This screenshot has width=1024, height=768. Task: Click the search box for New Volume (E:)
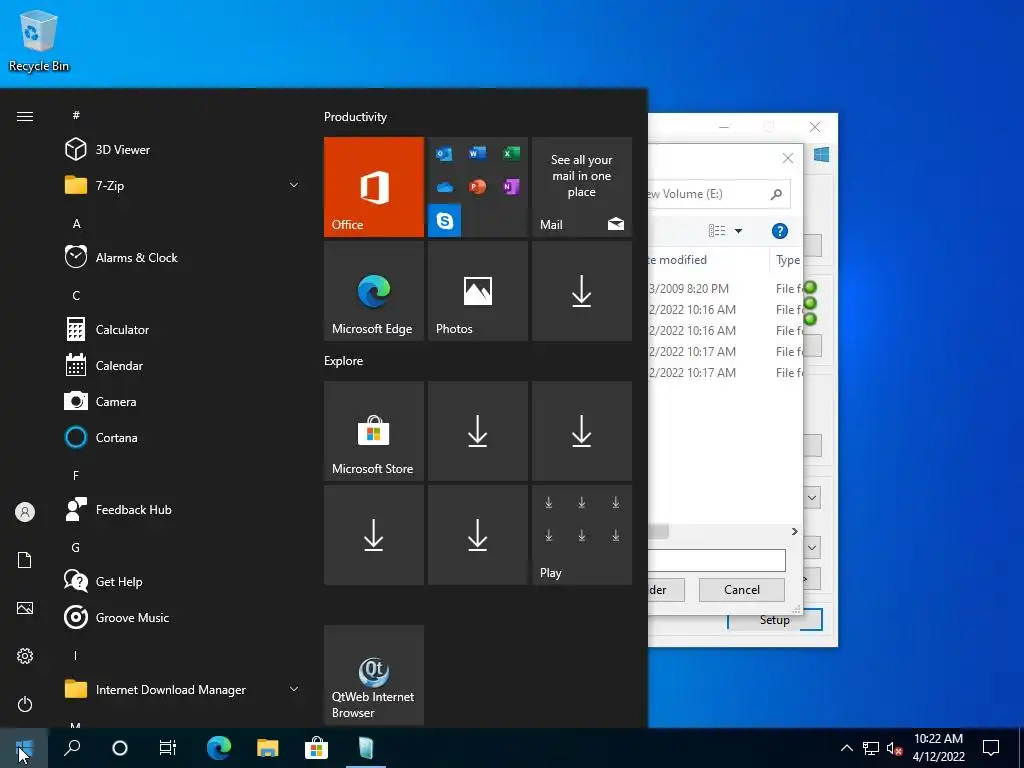[x=719, y=194]
